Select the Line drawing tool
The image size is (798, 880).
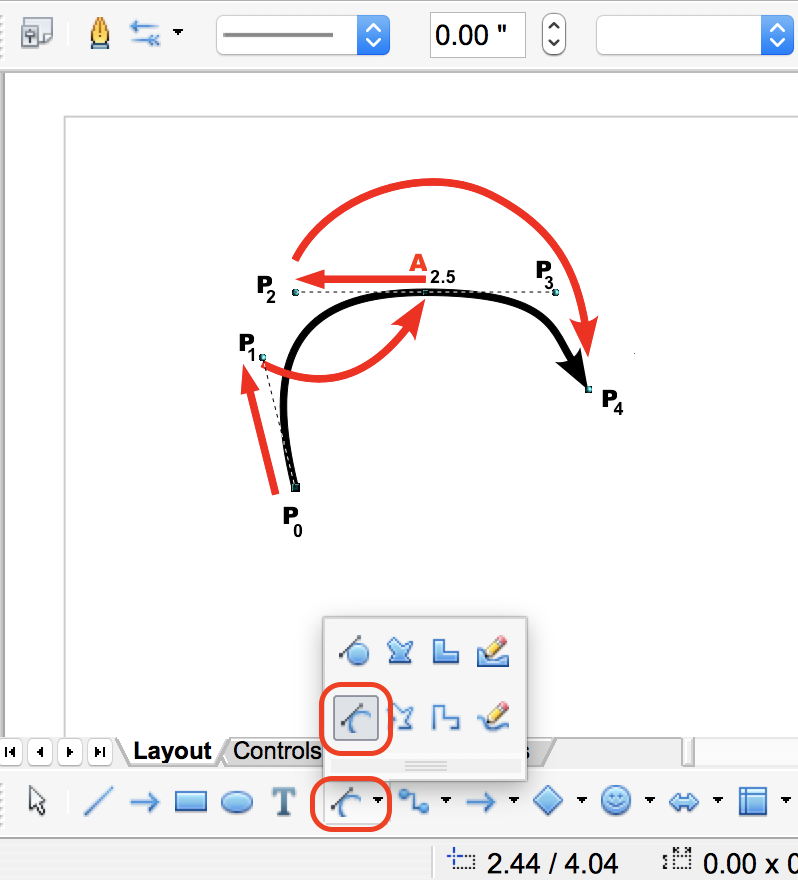(x=98, y=801)
